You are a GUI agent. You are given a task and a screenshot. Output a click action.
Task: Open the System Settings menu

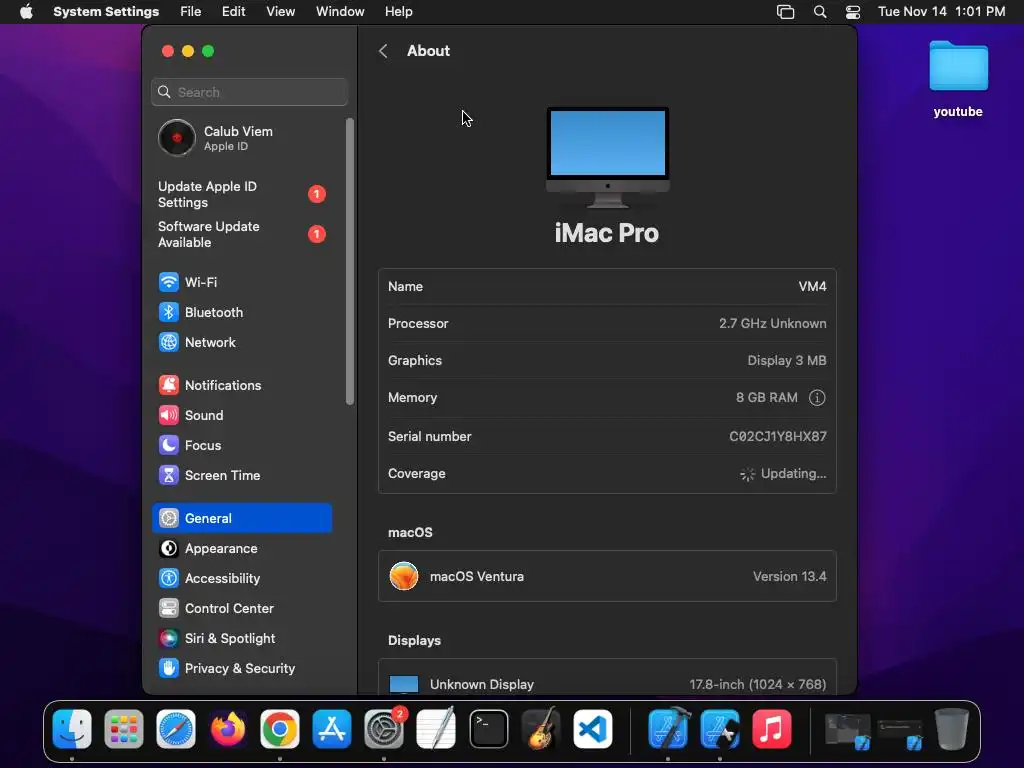(x=106, y=12)
